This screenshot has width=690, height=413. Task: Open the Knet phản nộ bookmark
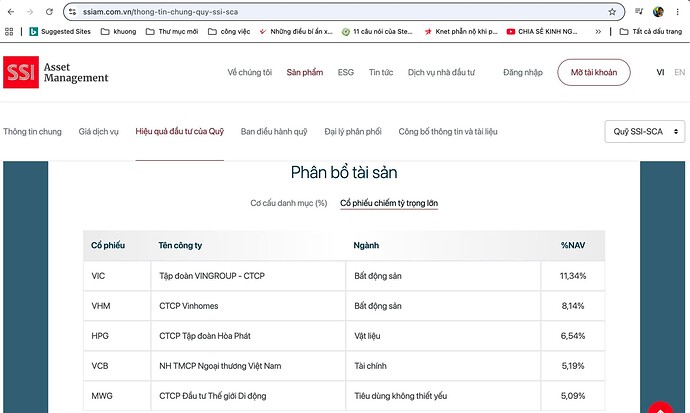(461, 32)
